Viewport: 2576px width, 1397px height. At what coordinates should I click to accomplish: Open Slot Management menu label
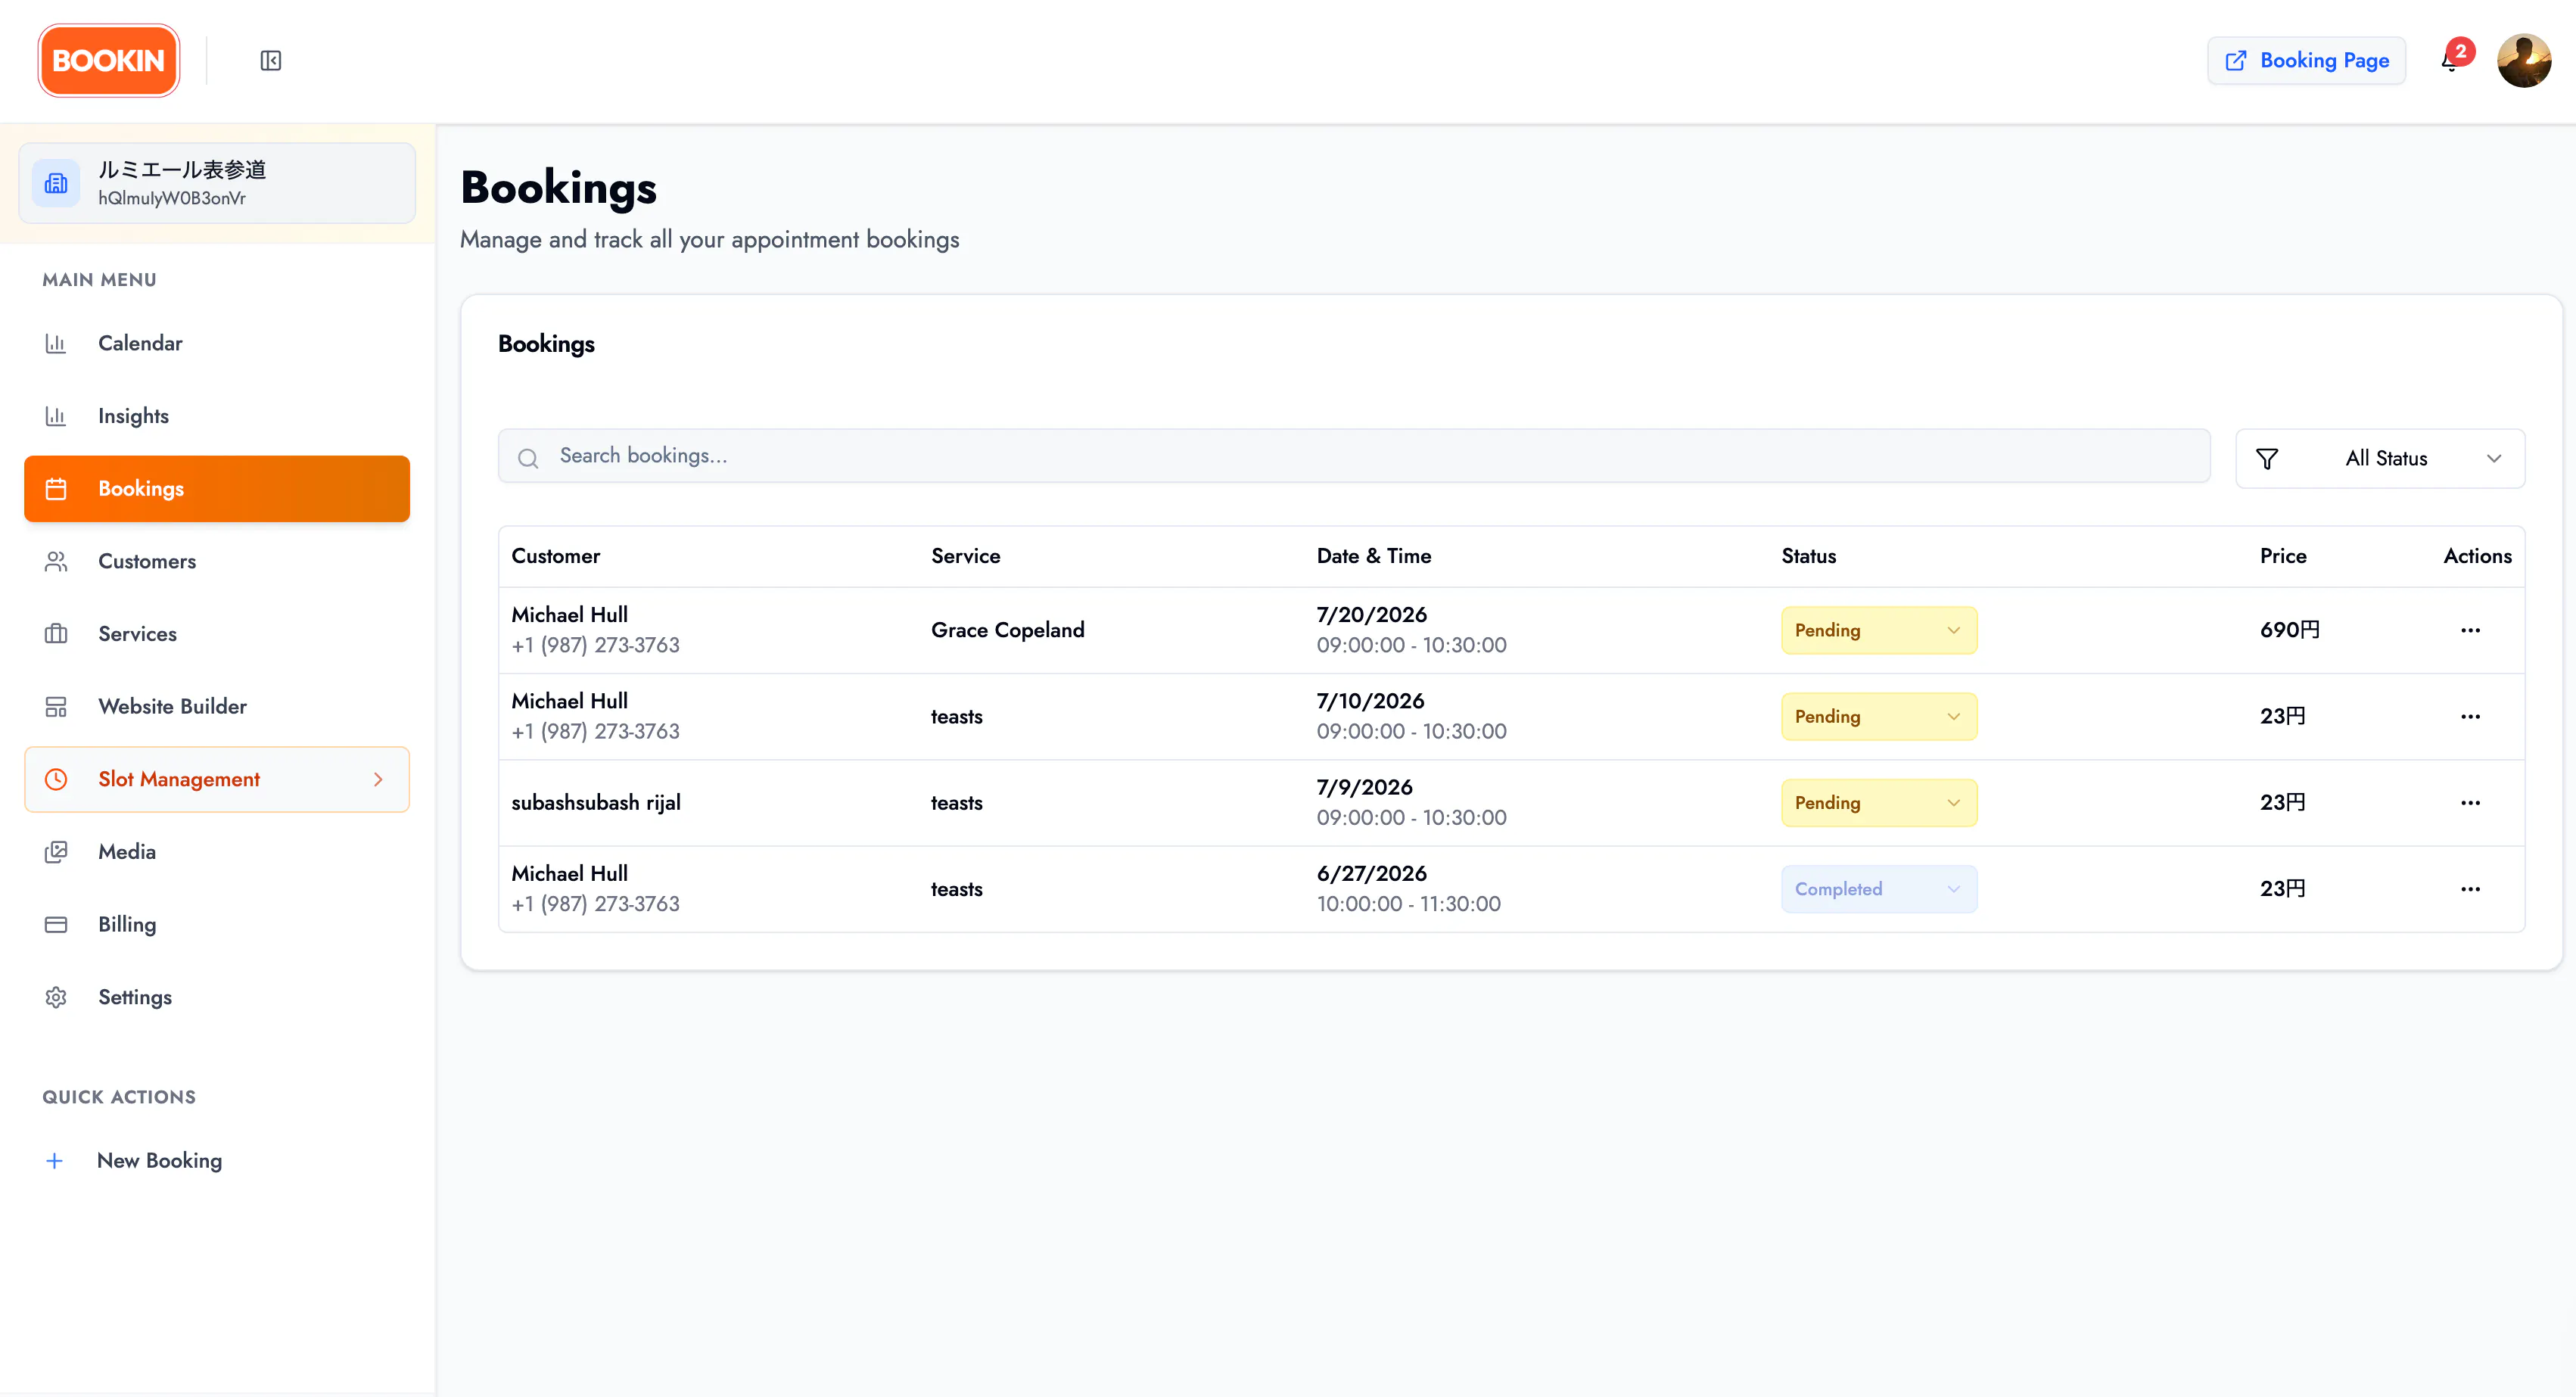pos(179,779)
